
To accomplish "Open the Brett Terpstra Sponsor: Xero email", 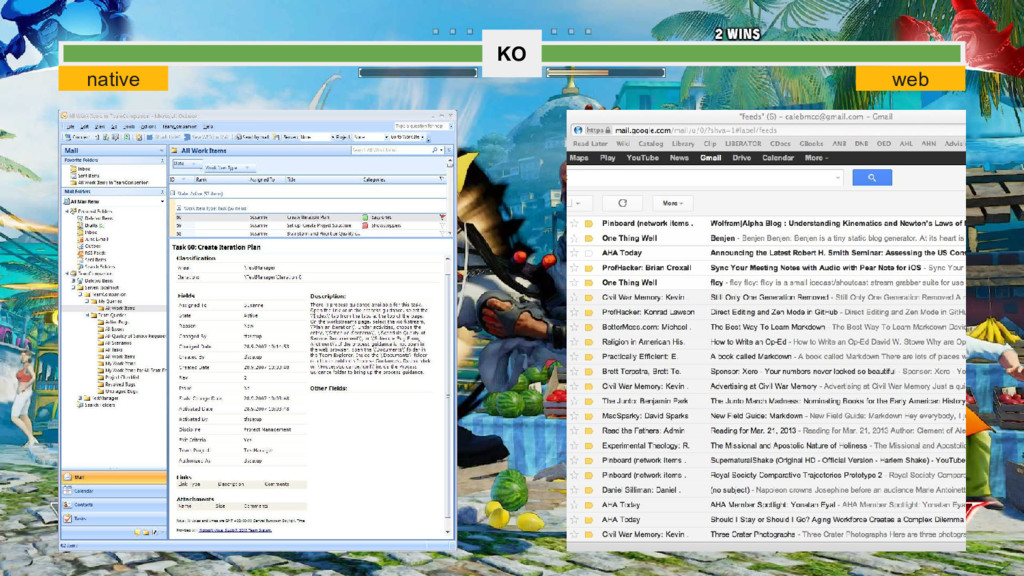I will 766,372.
